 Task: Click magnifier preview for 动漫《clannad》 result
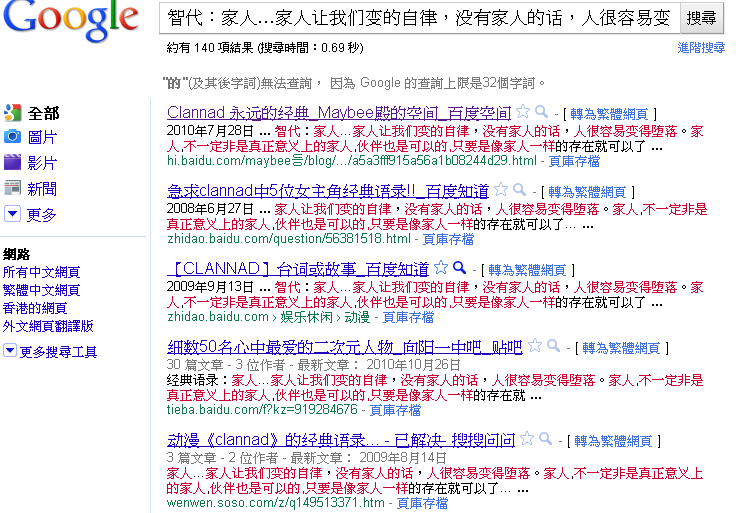point(545,439)
